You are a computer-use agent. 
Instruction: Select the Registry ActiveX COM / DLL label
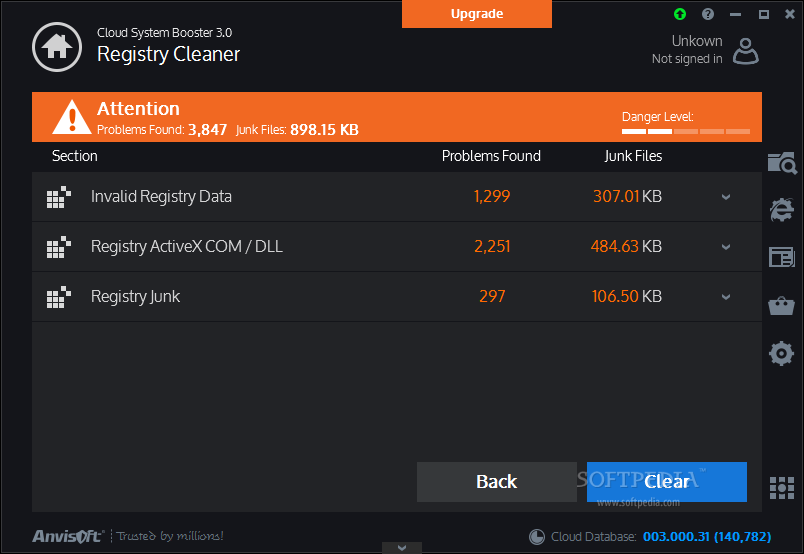(187, 246)
